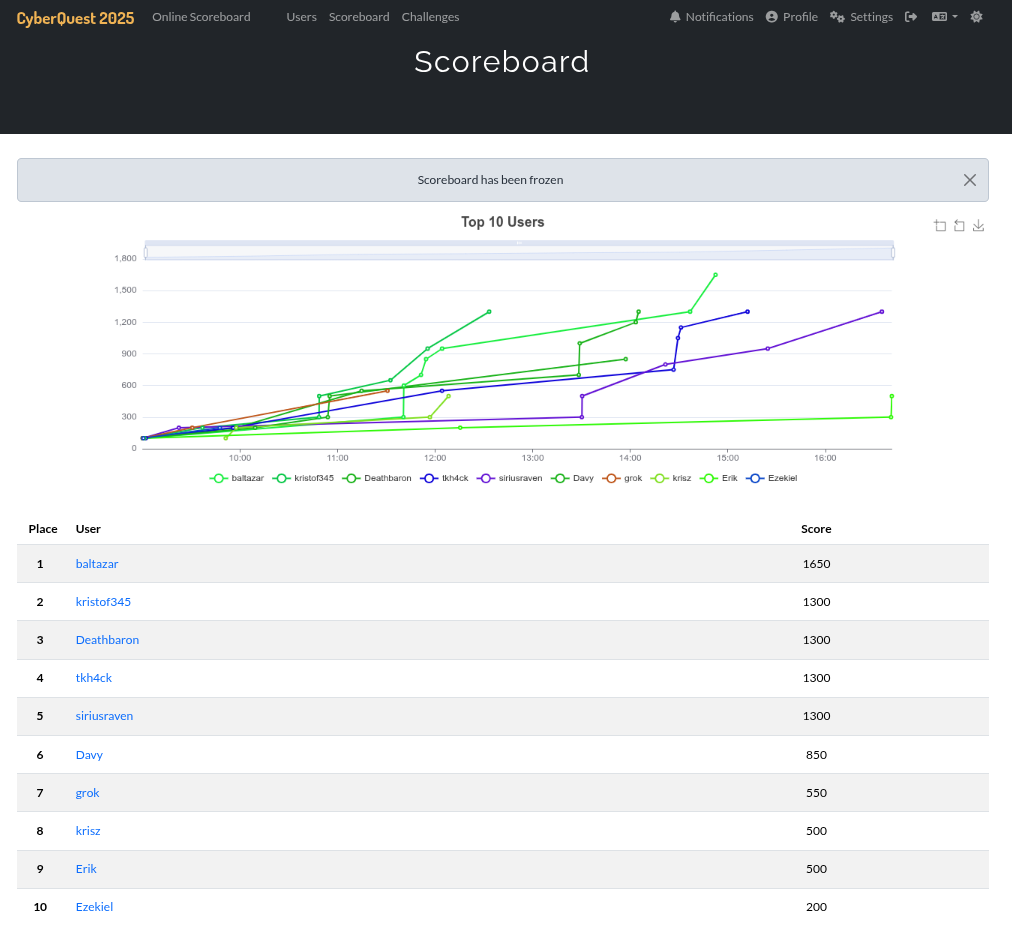This screenshot has height=925, width=1012.
Task: Open kristof345's user profile link
Action: click(103, 601)
